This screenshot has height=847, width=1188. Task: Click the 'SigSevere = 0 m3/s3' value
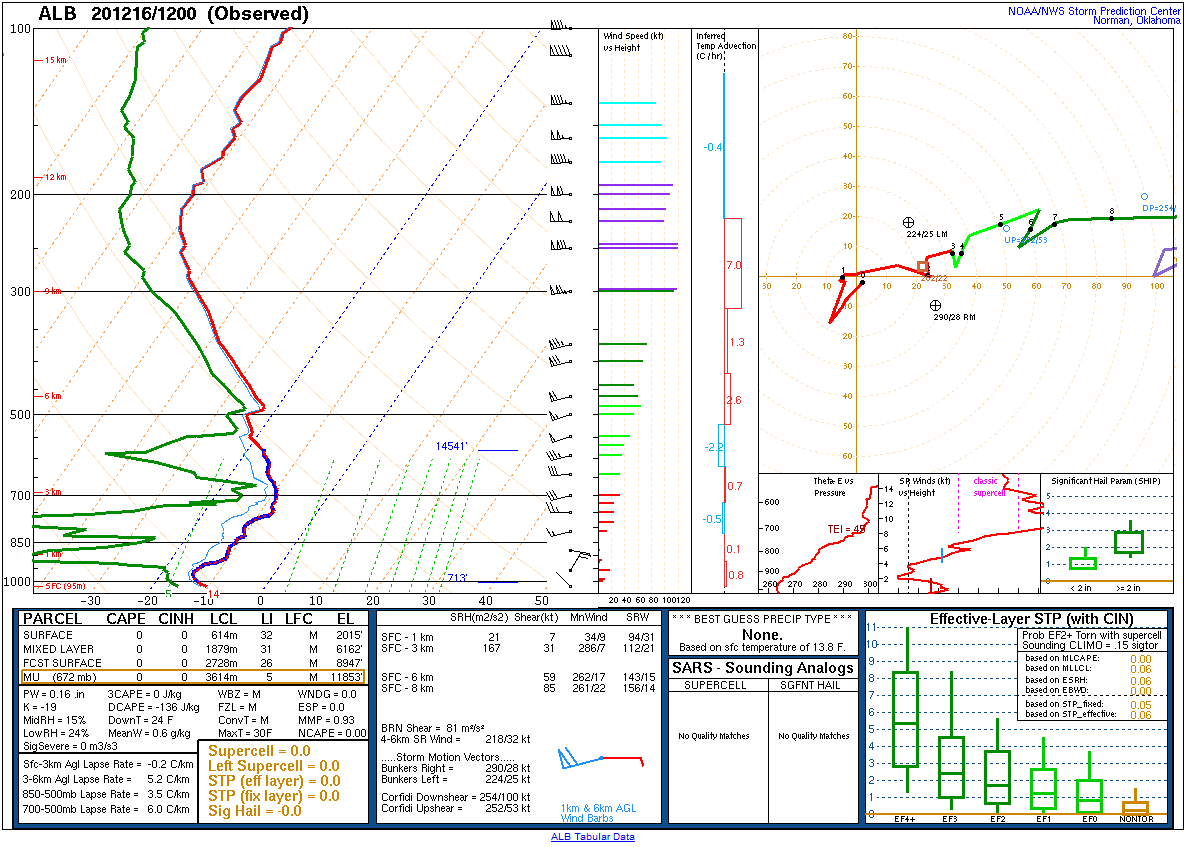tap(70, 746)
